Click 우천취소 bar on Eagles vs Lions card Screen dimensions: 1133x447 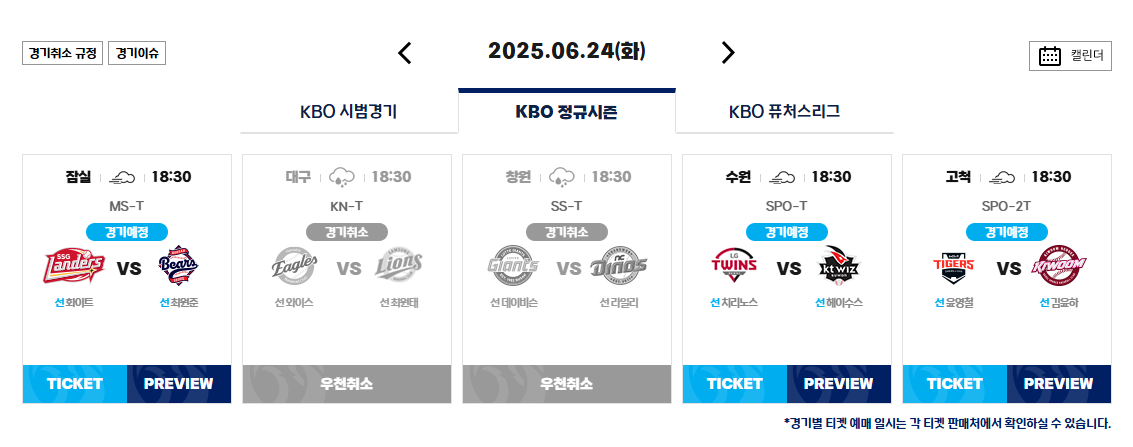(x=347, y=383)
